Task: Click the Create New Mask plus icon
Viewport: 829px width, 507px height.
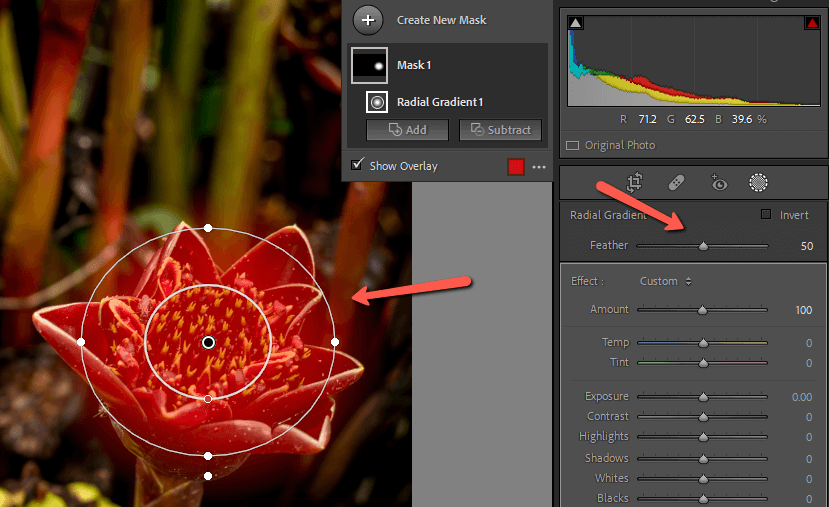Action: (x=368, y=20)
